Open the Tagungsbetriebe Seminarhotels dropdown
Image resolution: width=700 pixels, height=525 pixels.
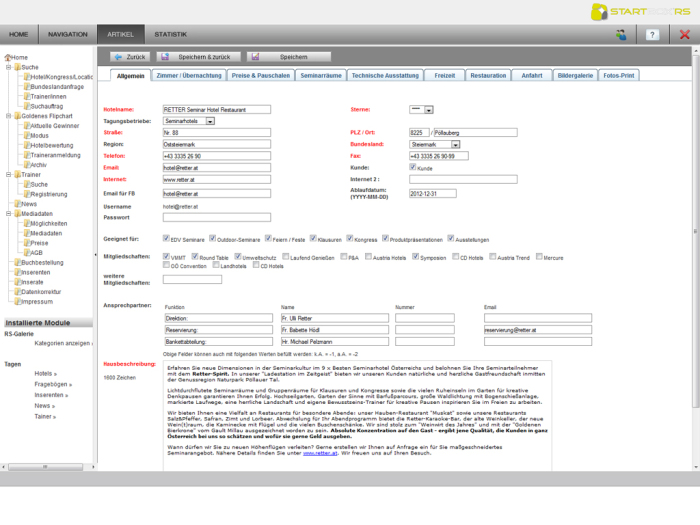click(x=189, y=121)
